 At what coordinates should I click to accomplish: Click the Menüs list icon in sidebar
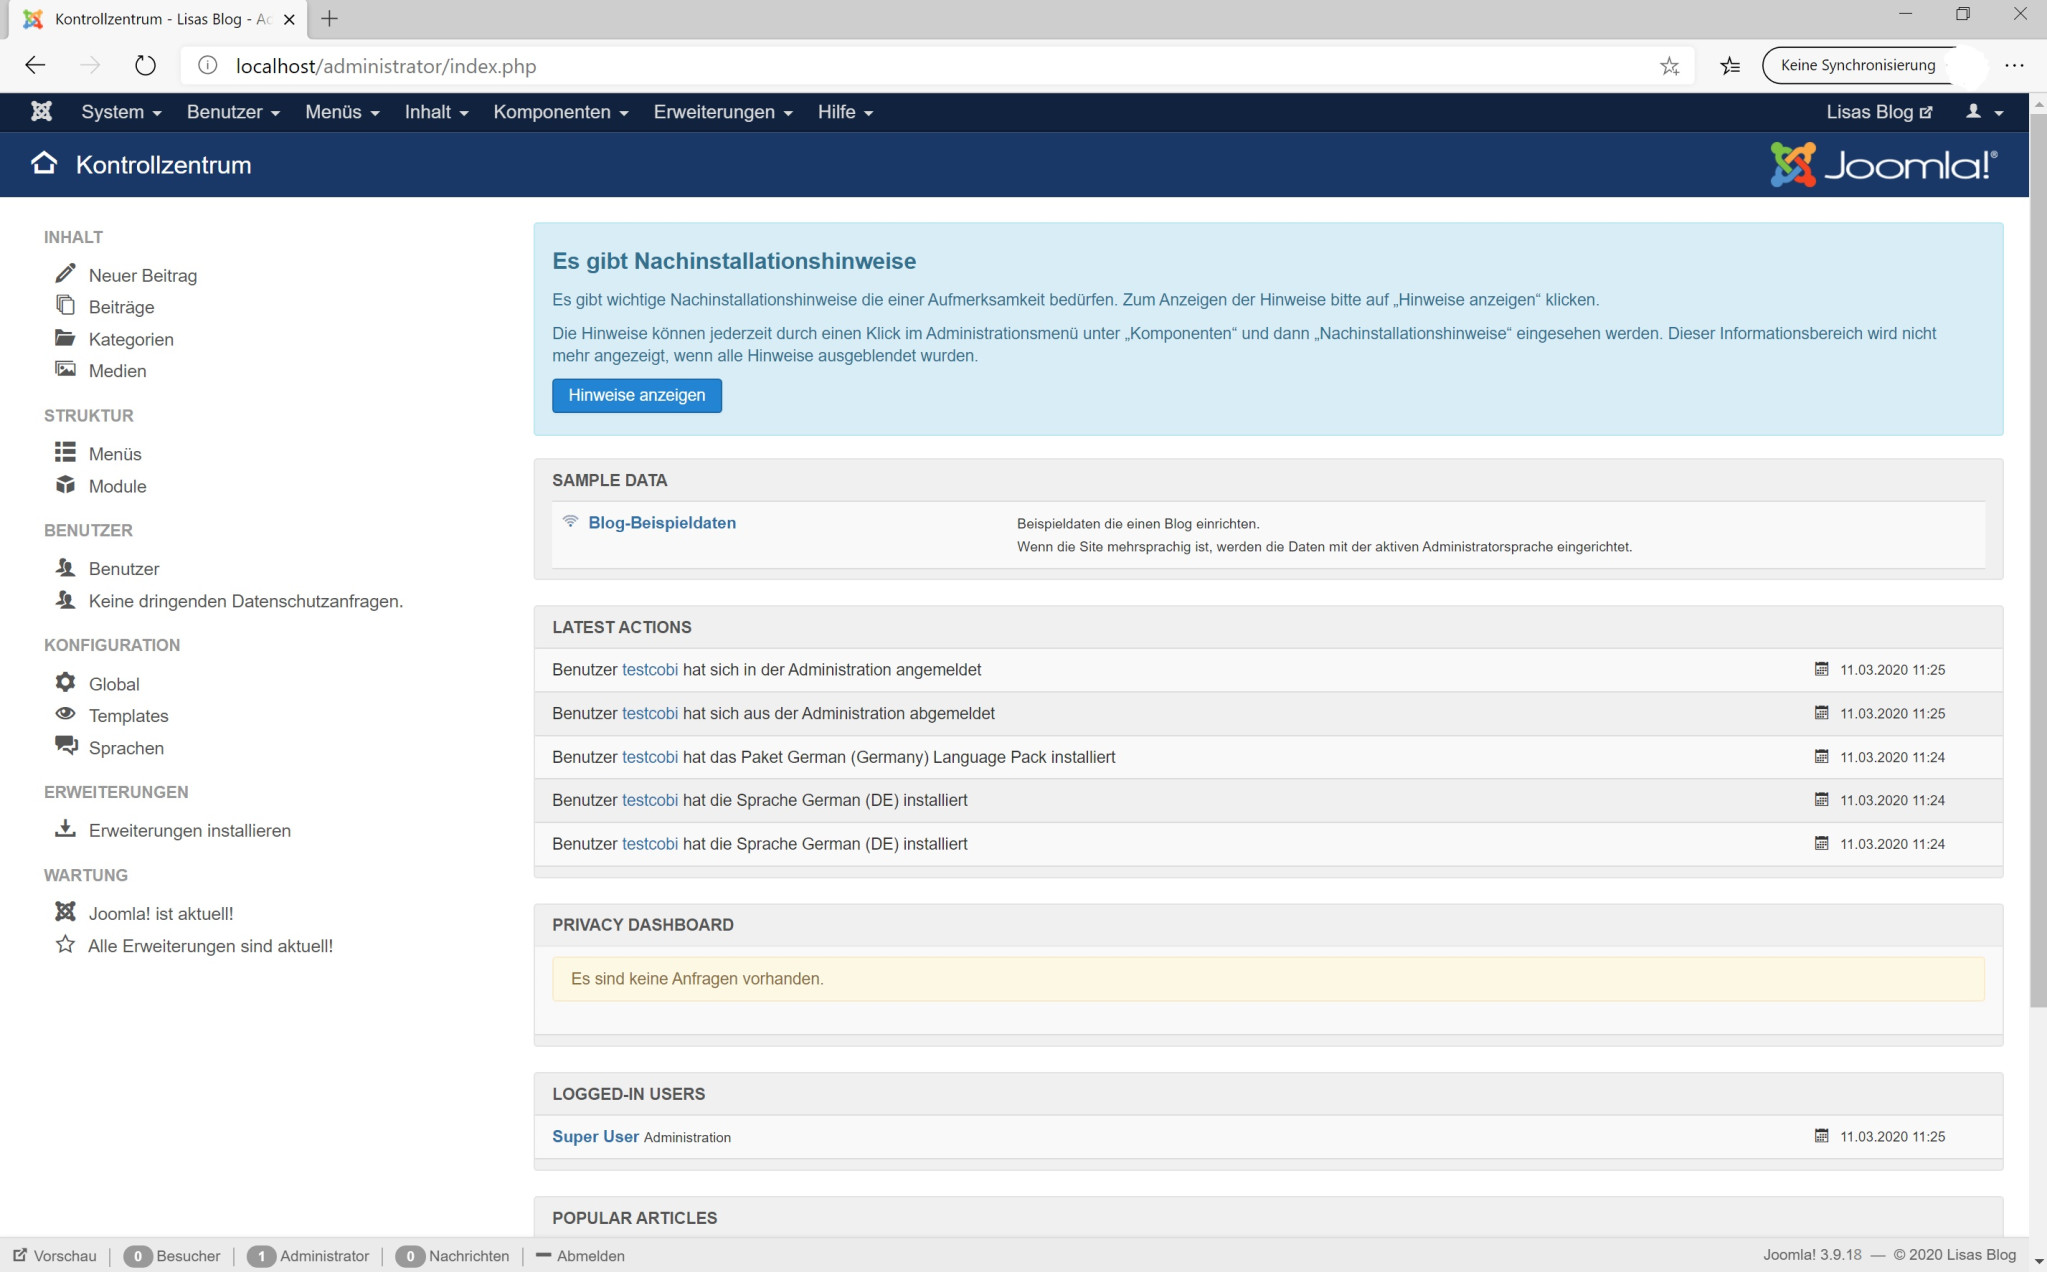[x=65, y=452]
